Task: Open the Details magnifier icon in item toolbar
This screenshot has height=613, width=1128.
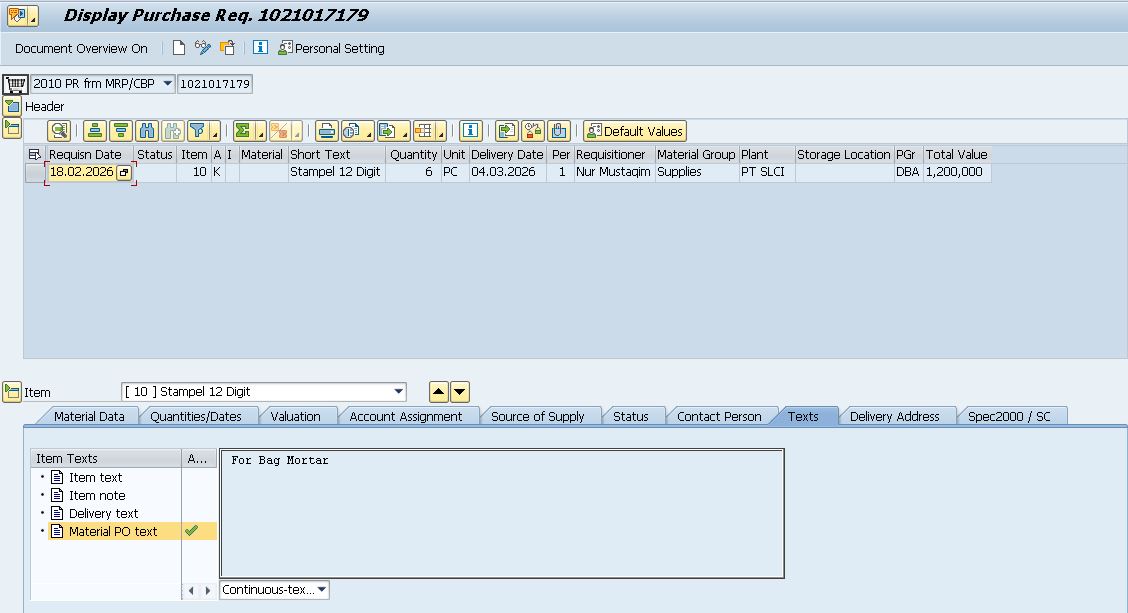Action: point(59,131)
